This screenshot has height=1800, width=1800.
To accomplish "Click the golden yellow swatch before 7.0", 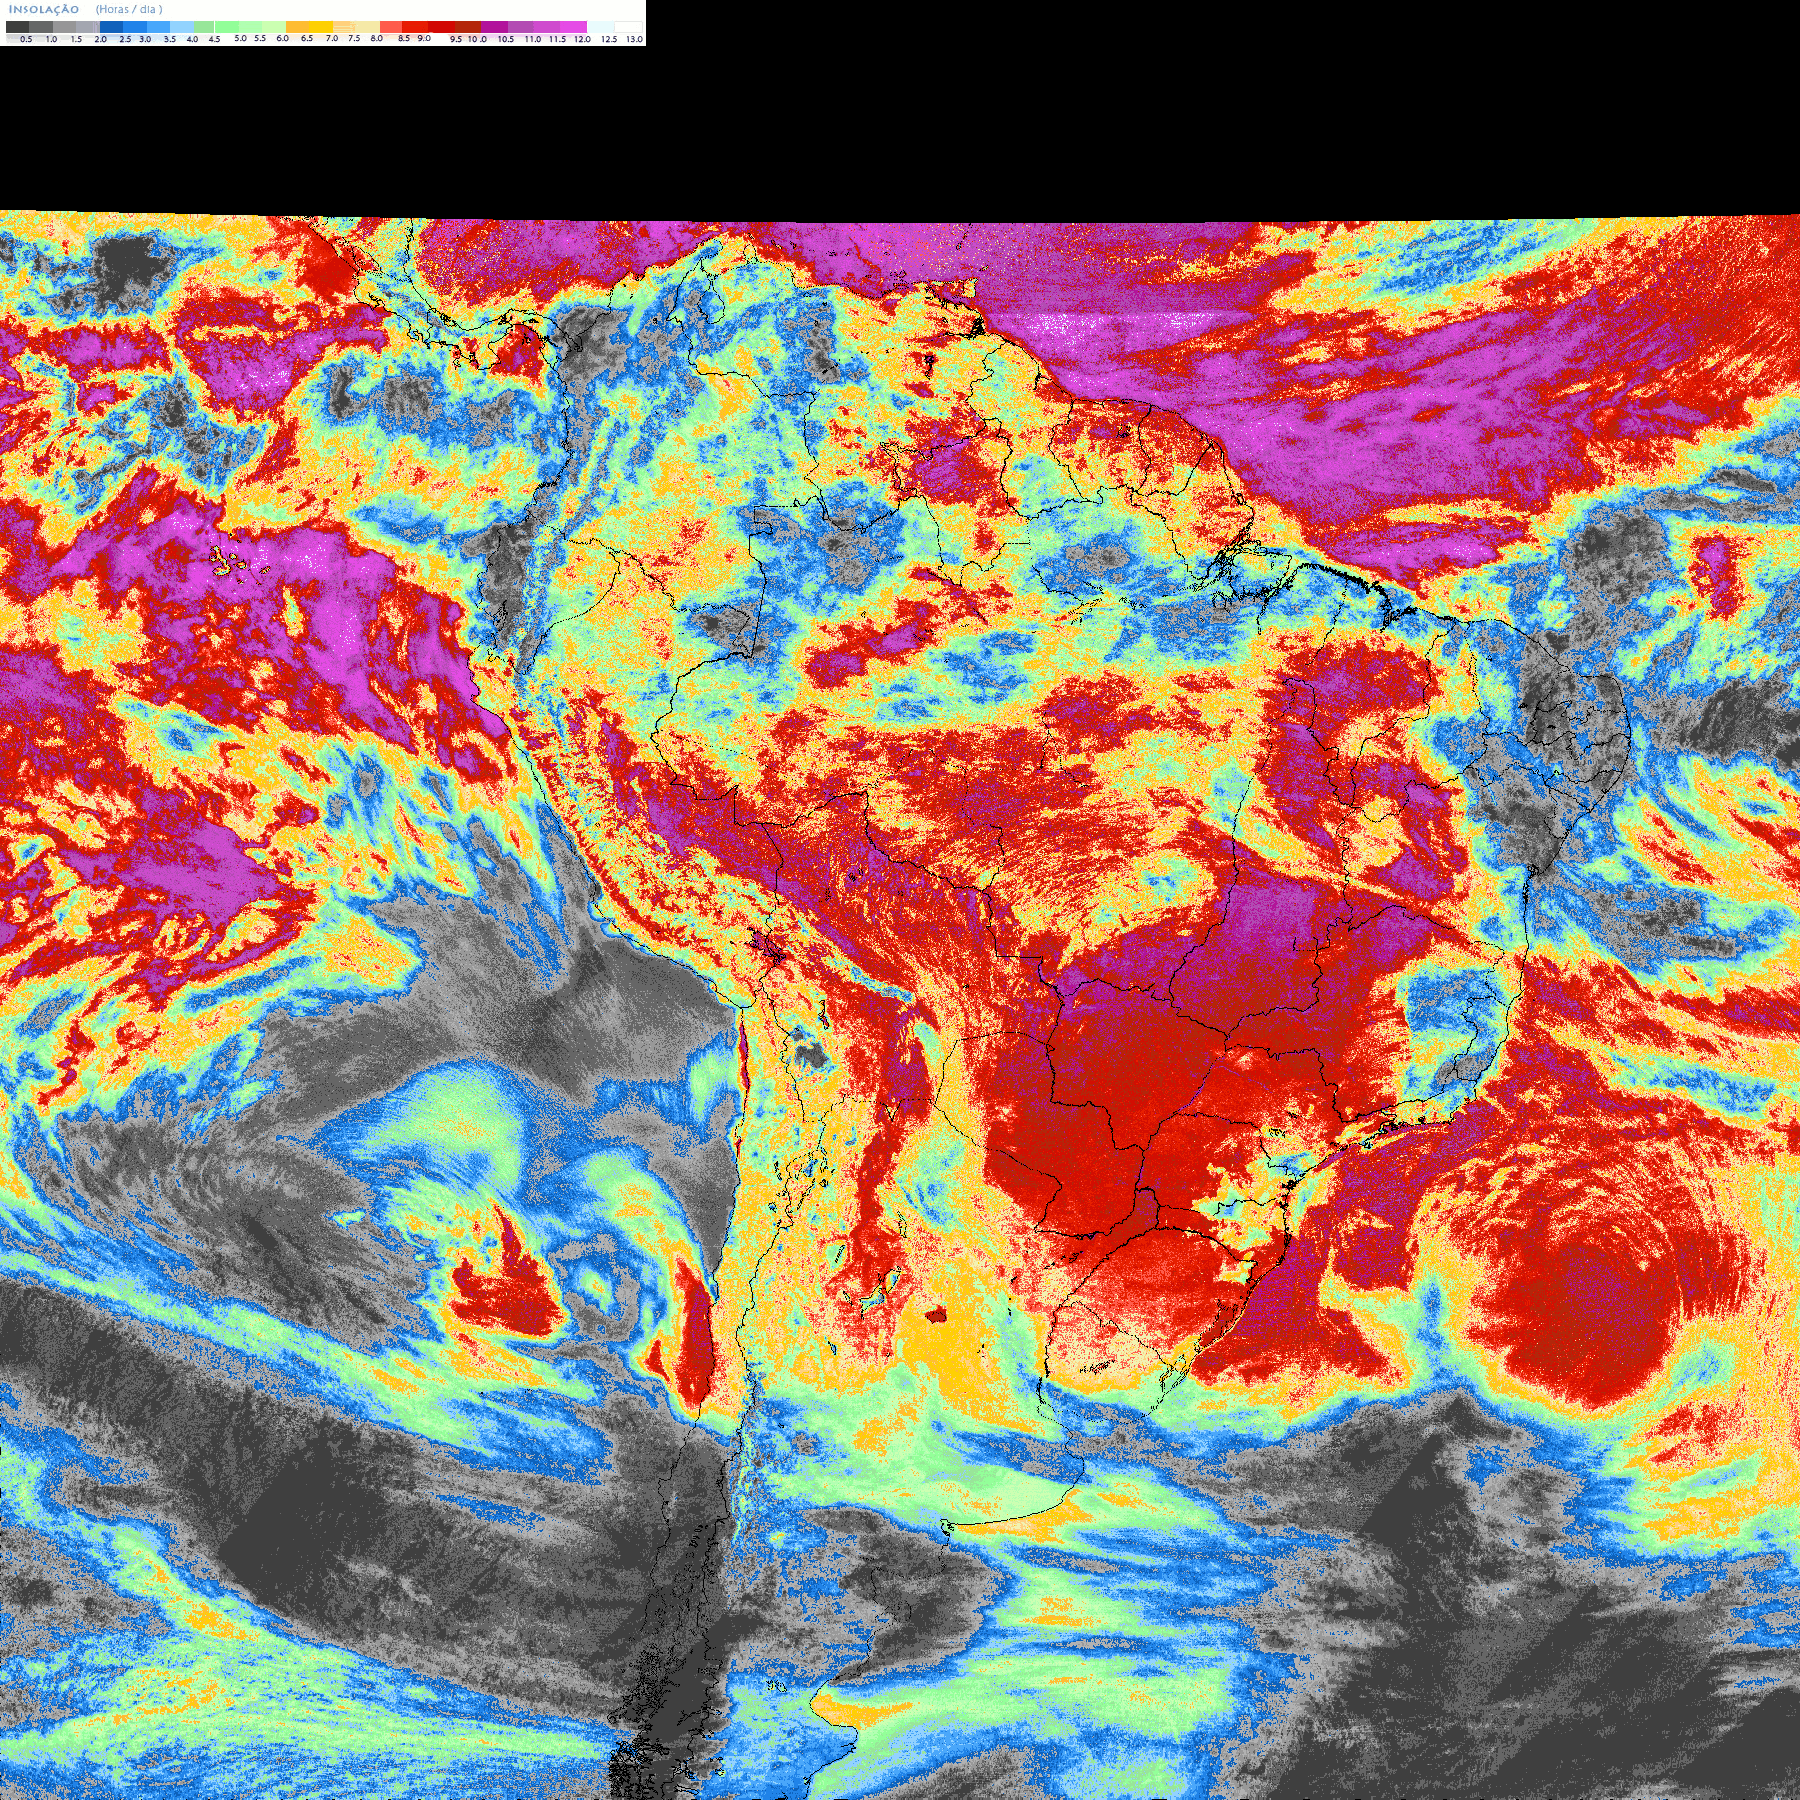I will (x=321, y=27).
